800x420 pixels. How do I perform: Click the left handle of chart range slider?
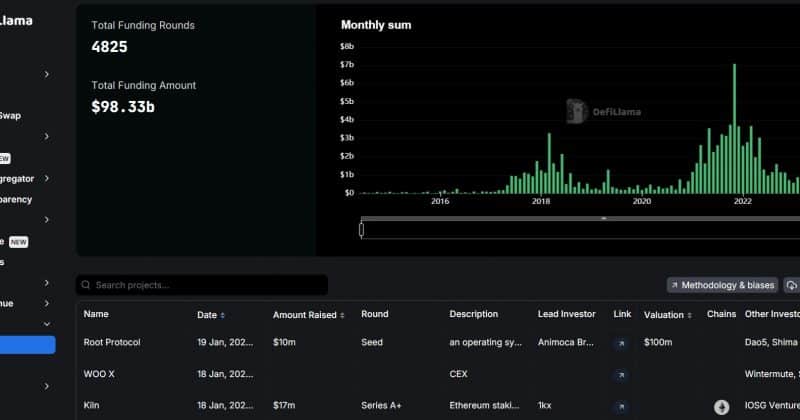tap(361, 230)
